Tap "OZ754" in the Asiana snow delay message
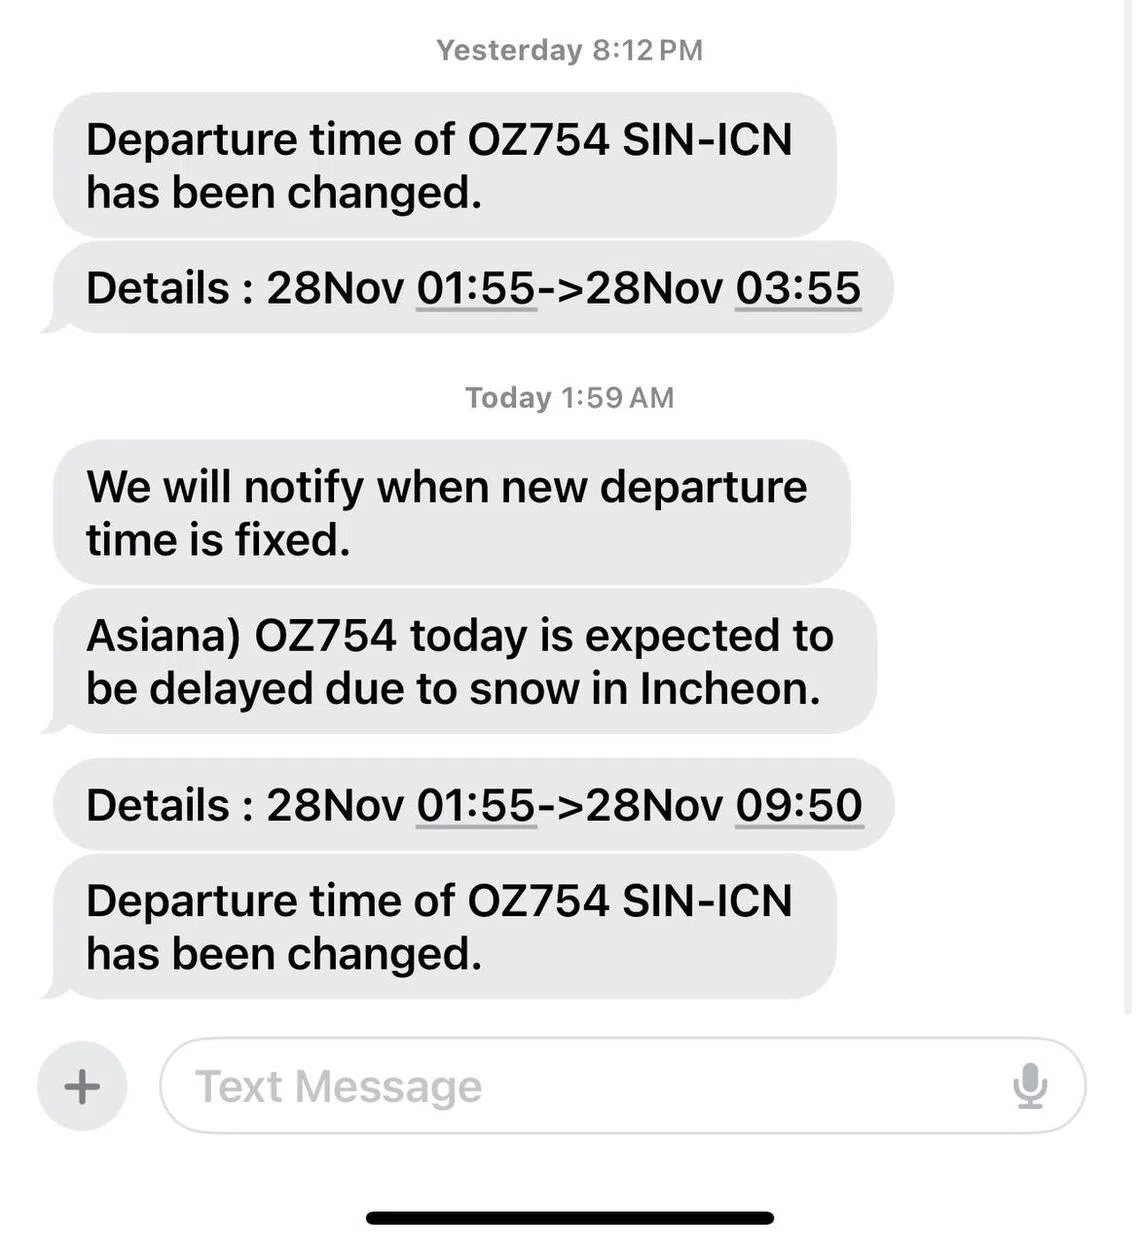Image resolution: width=1140 pixels, height=1246 pixels. tap(326, 636)
